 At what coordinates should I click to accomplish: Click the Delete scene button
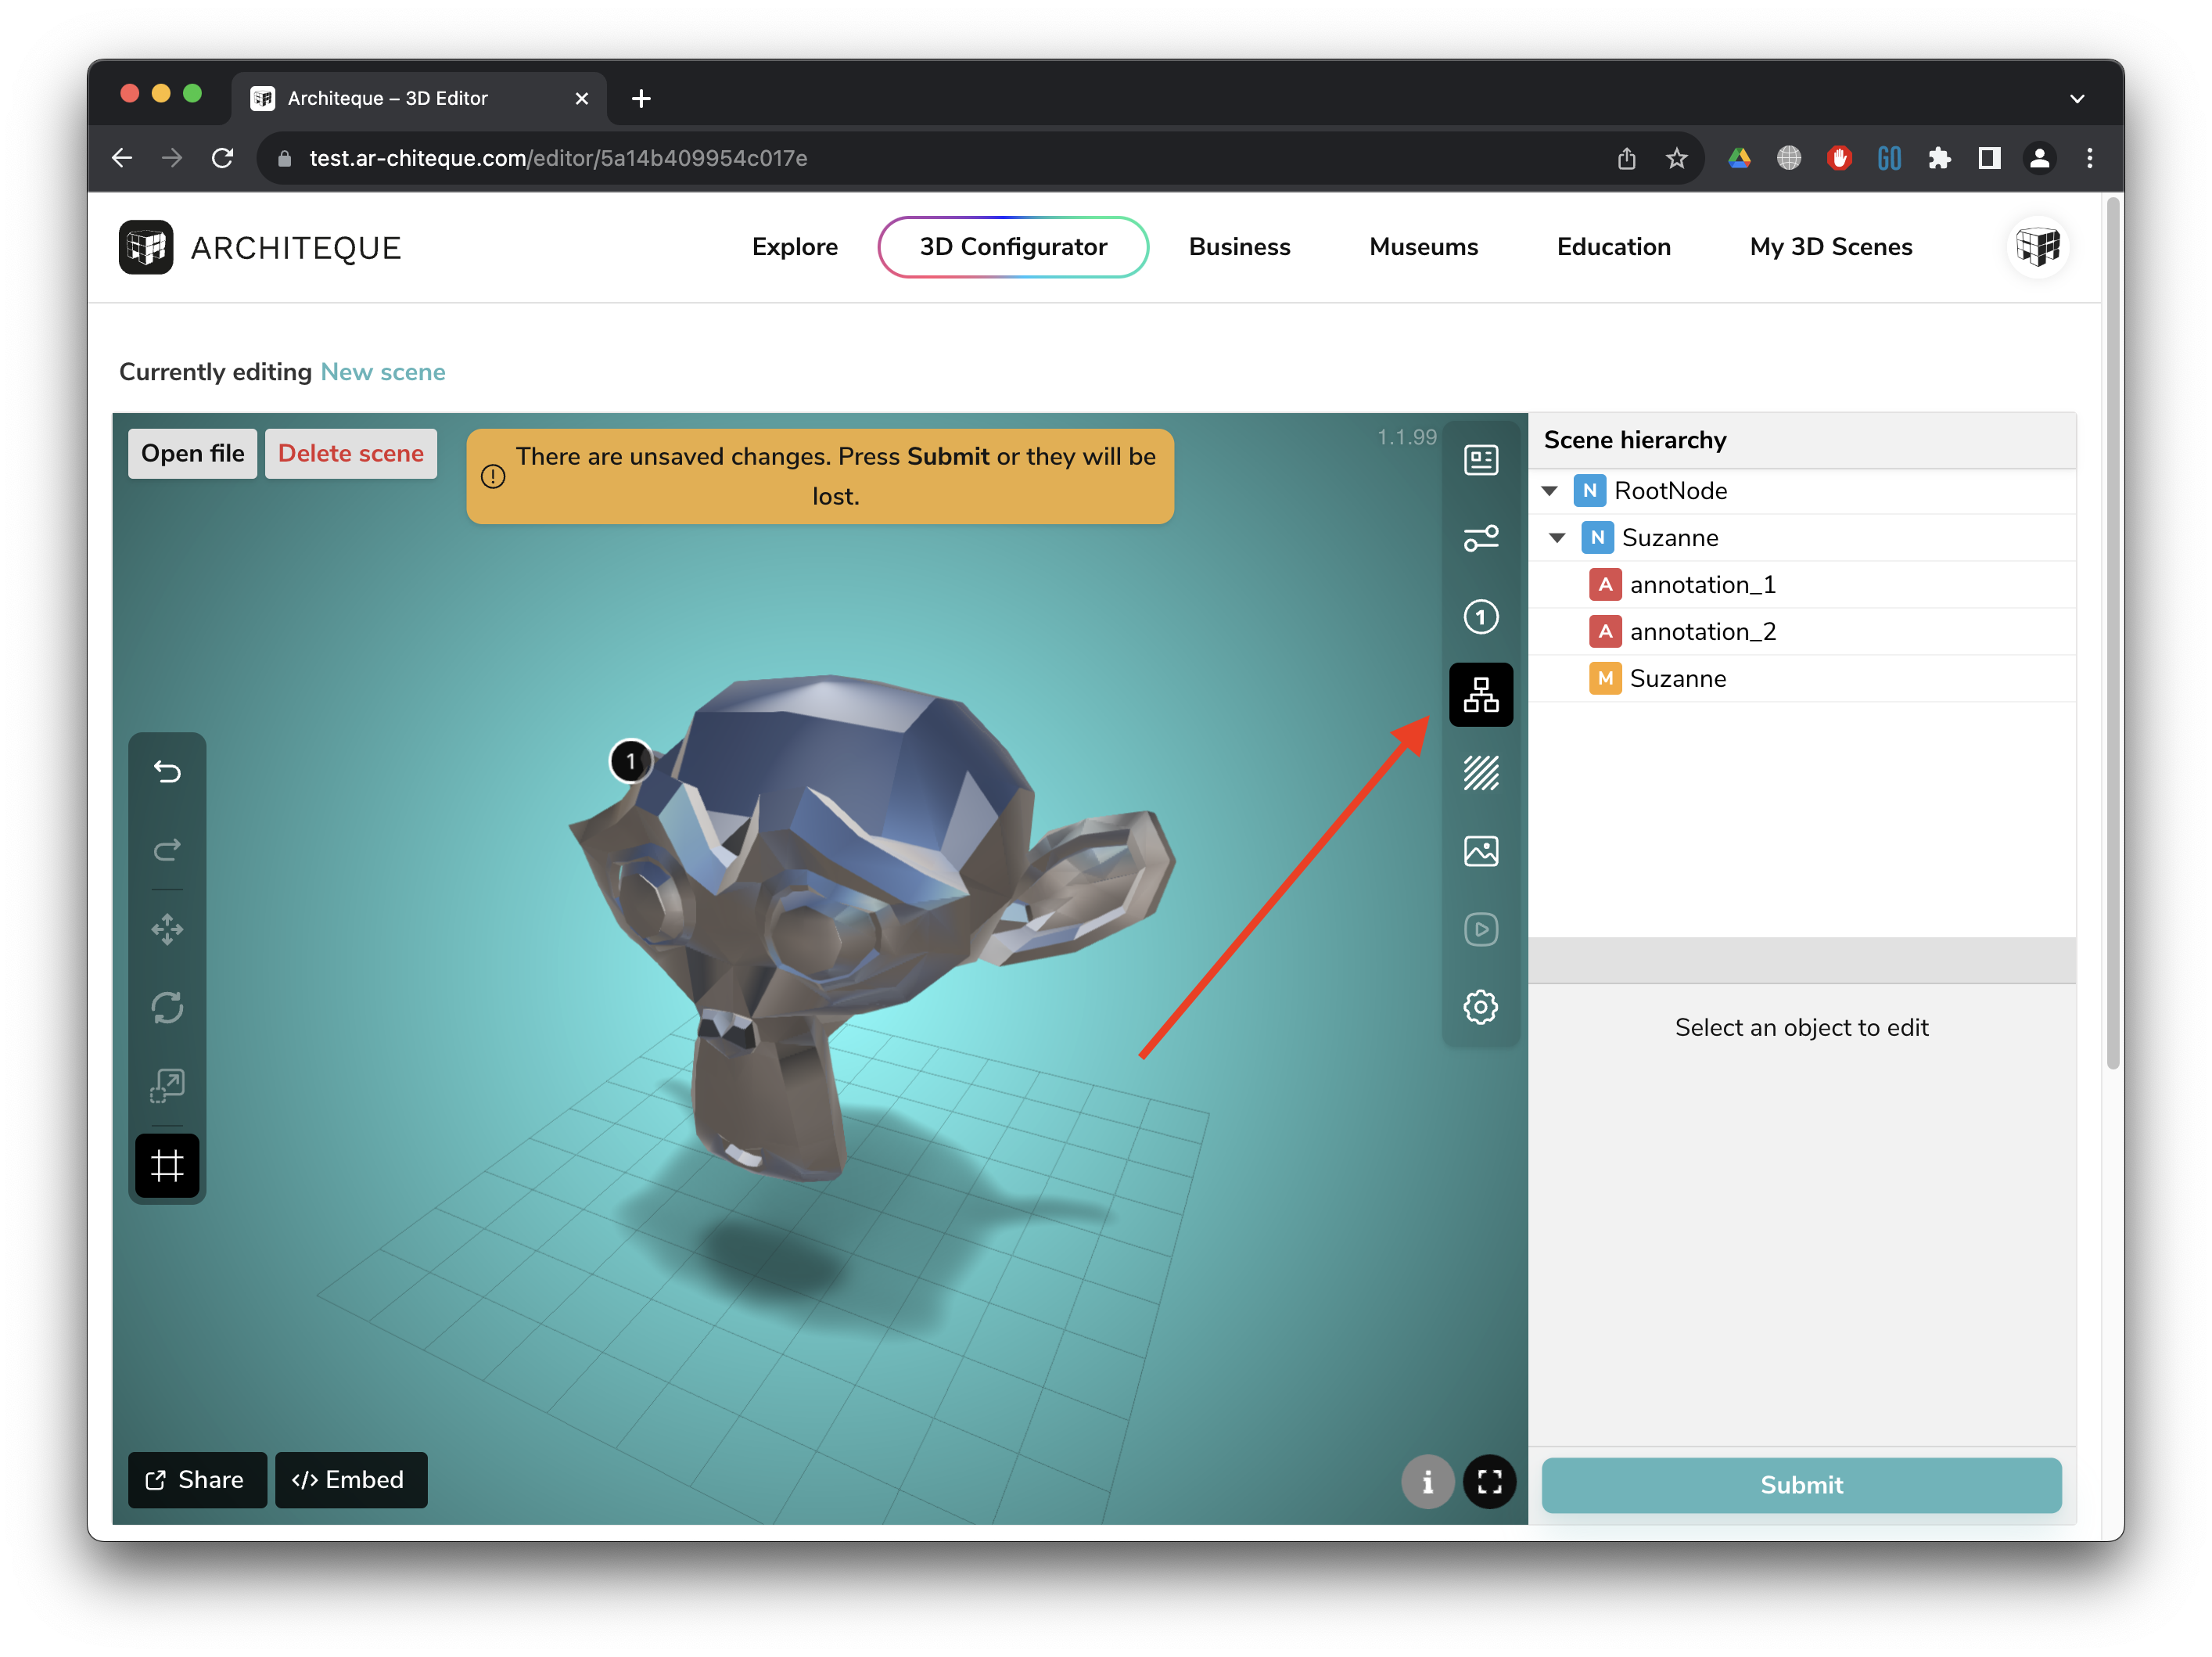350,454
